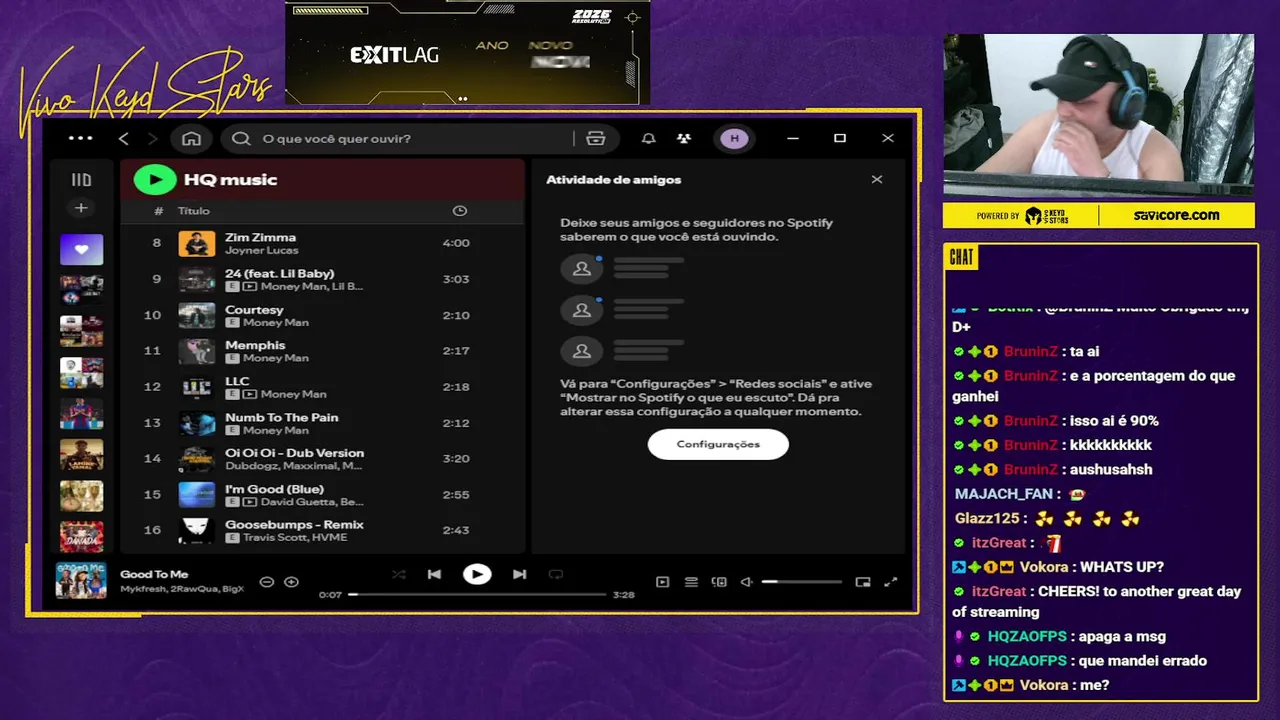
Task: Select the track Numb To The Pain
Action: pyautogui.click(x=322, y=423)
